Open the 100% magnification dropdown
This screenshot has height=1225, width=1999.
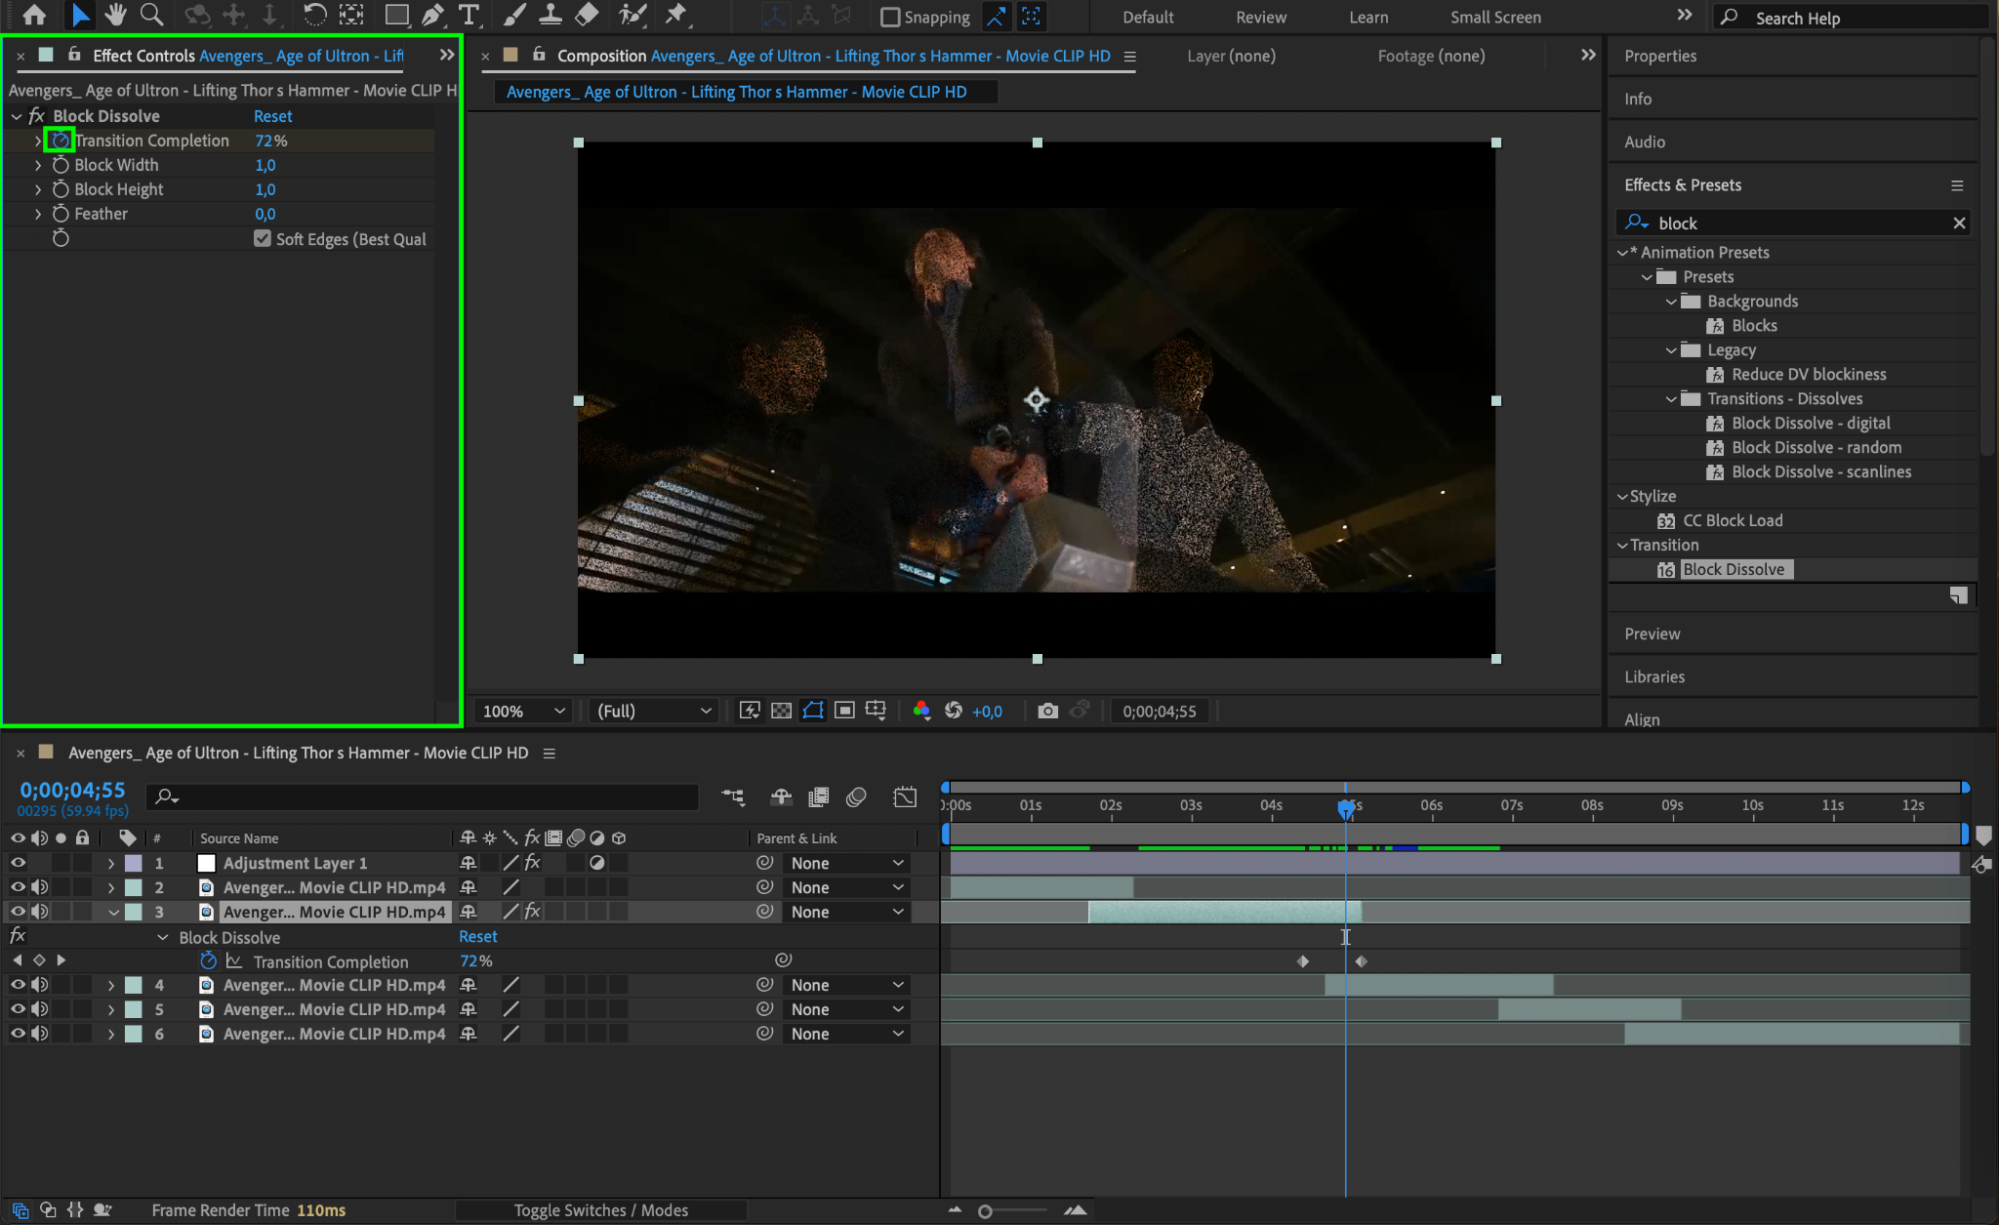click(x=524, y=711)
